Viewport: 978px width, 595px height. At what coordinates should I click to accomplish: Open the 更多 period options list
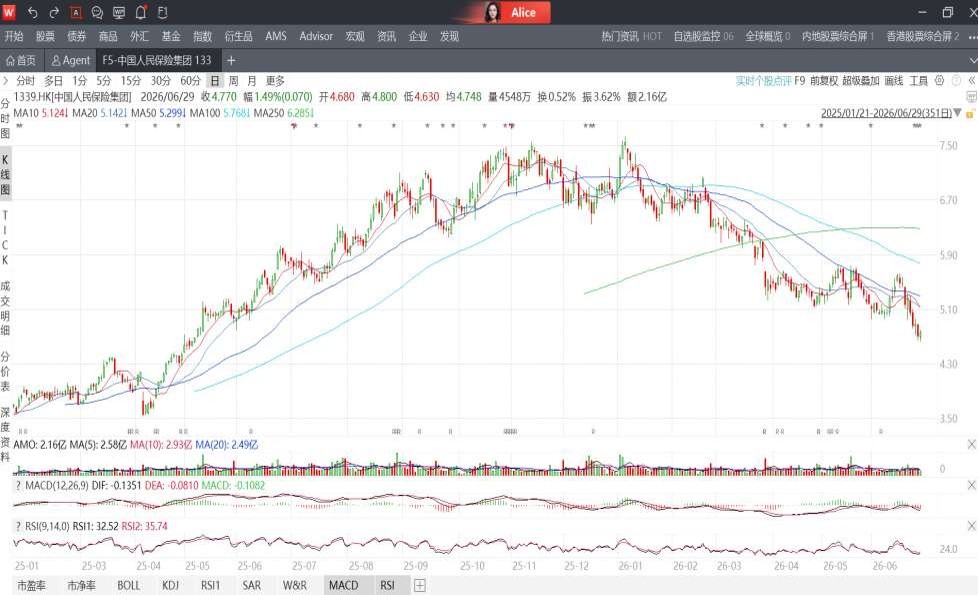pos(275,80)
